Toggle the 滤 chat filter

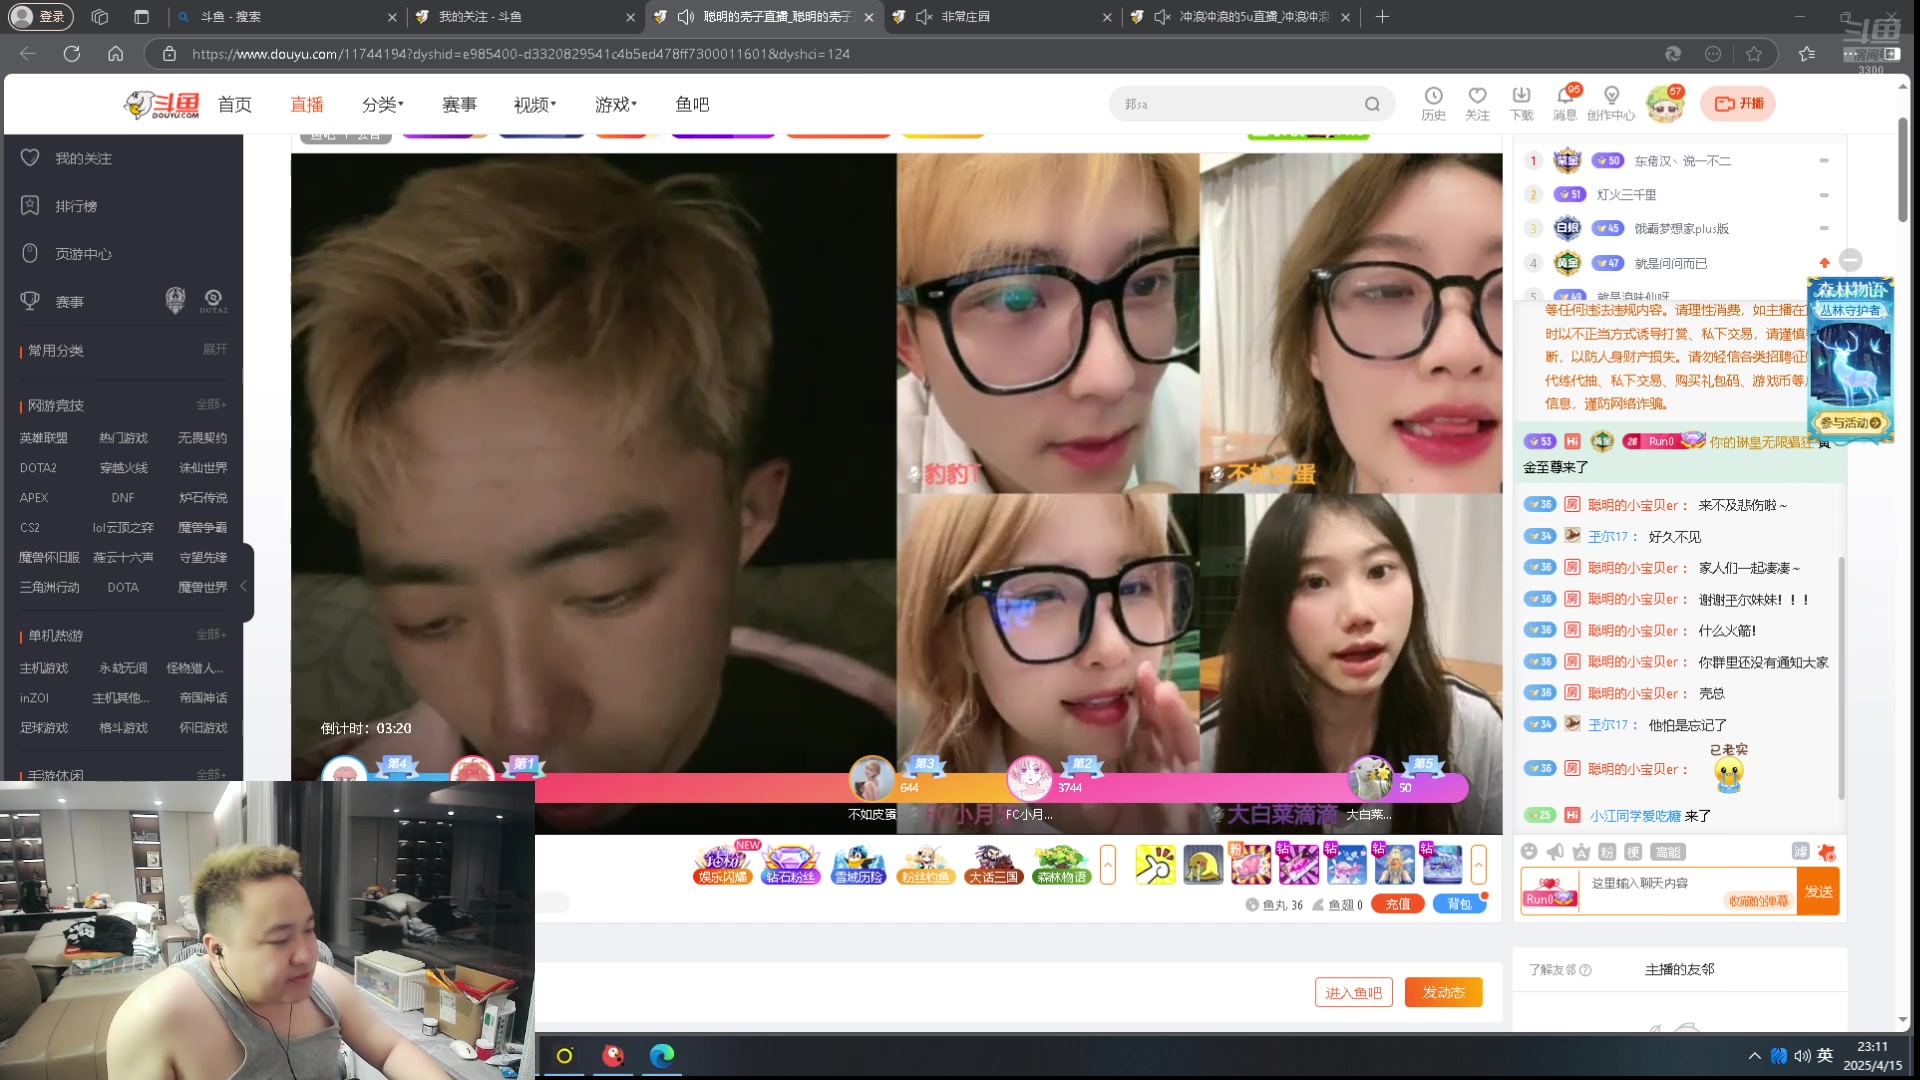click(1800, 852)
